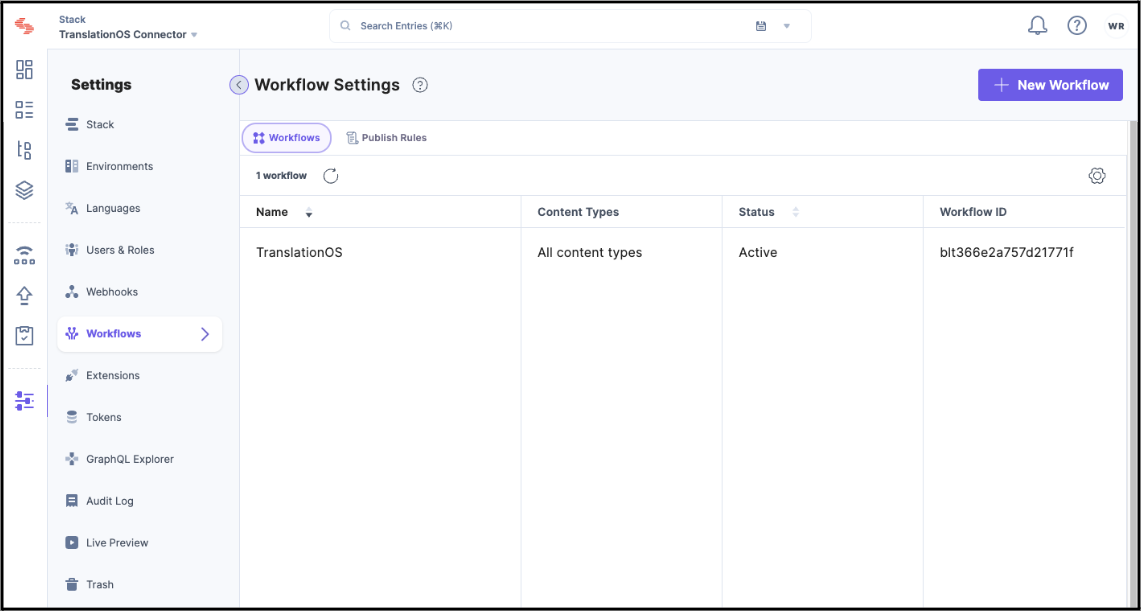
Task: Open the Content Models icon in left rail
Action: 24,151
